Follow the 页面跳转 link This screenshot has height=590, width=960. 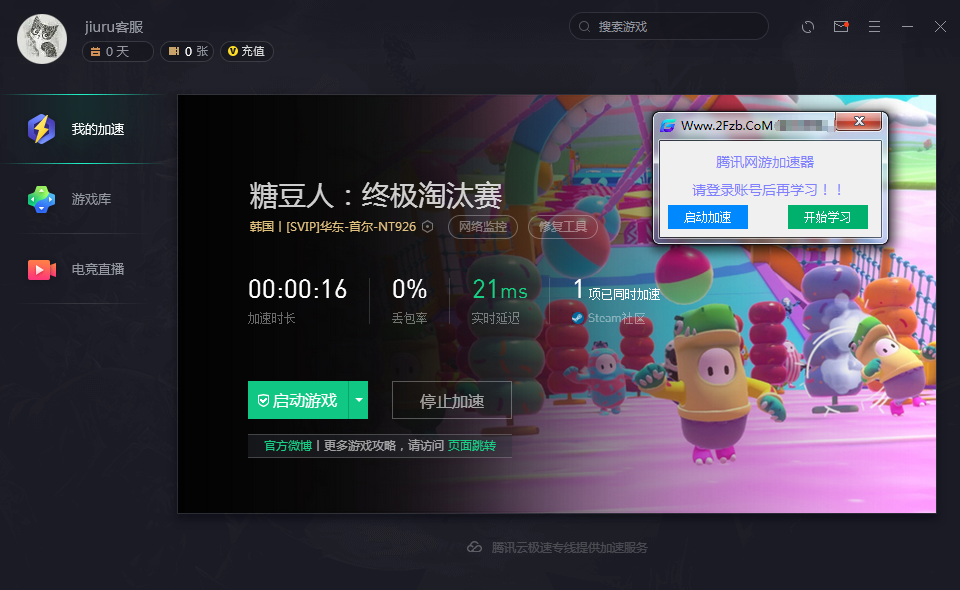(x=471, y=446)
